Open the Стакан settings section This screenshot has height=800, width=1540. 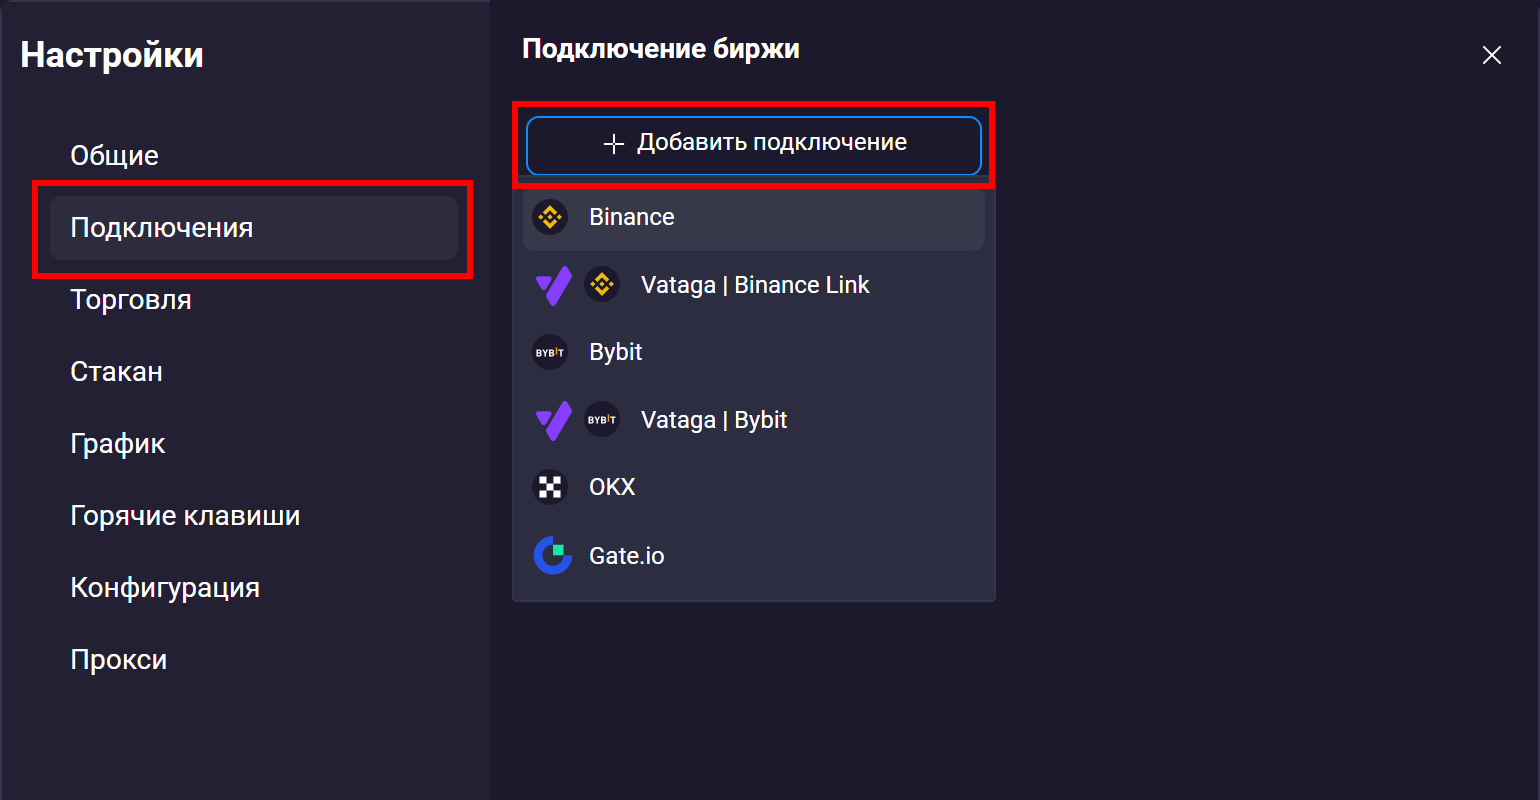117,372
